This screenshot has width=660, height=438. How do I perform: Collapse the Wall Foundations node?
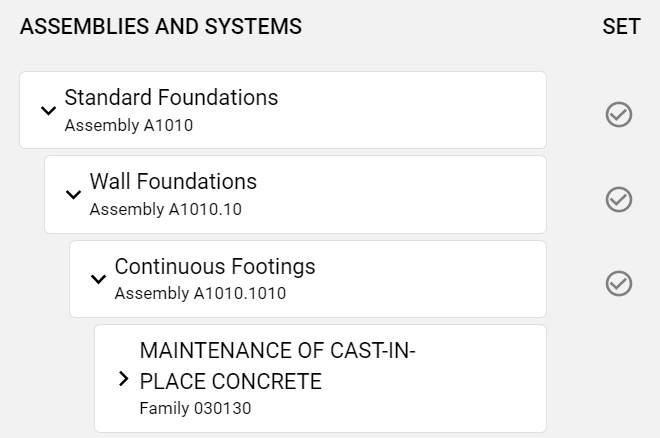coord(73,194)
